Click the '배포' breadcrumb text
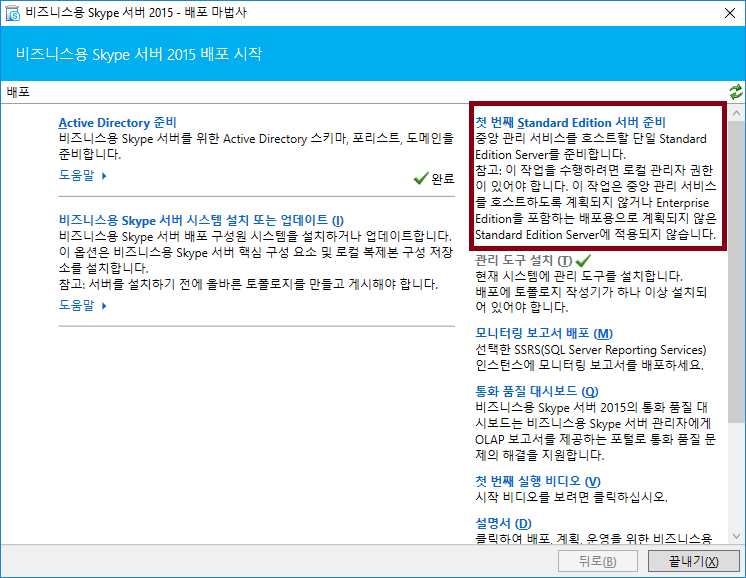The image size is (746, 578). tap(19, 92)
